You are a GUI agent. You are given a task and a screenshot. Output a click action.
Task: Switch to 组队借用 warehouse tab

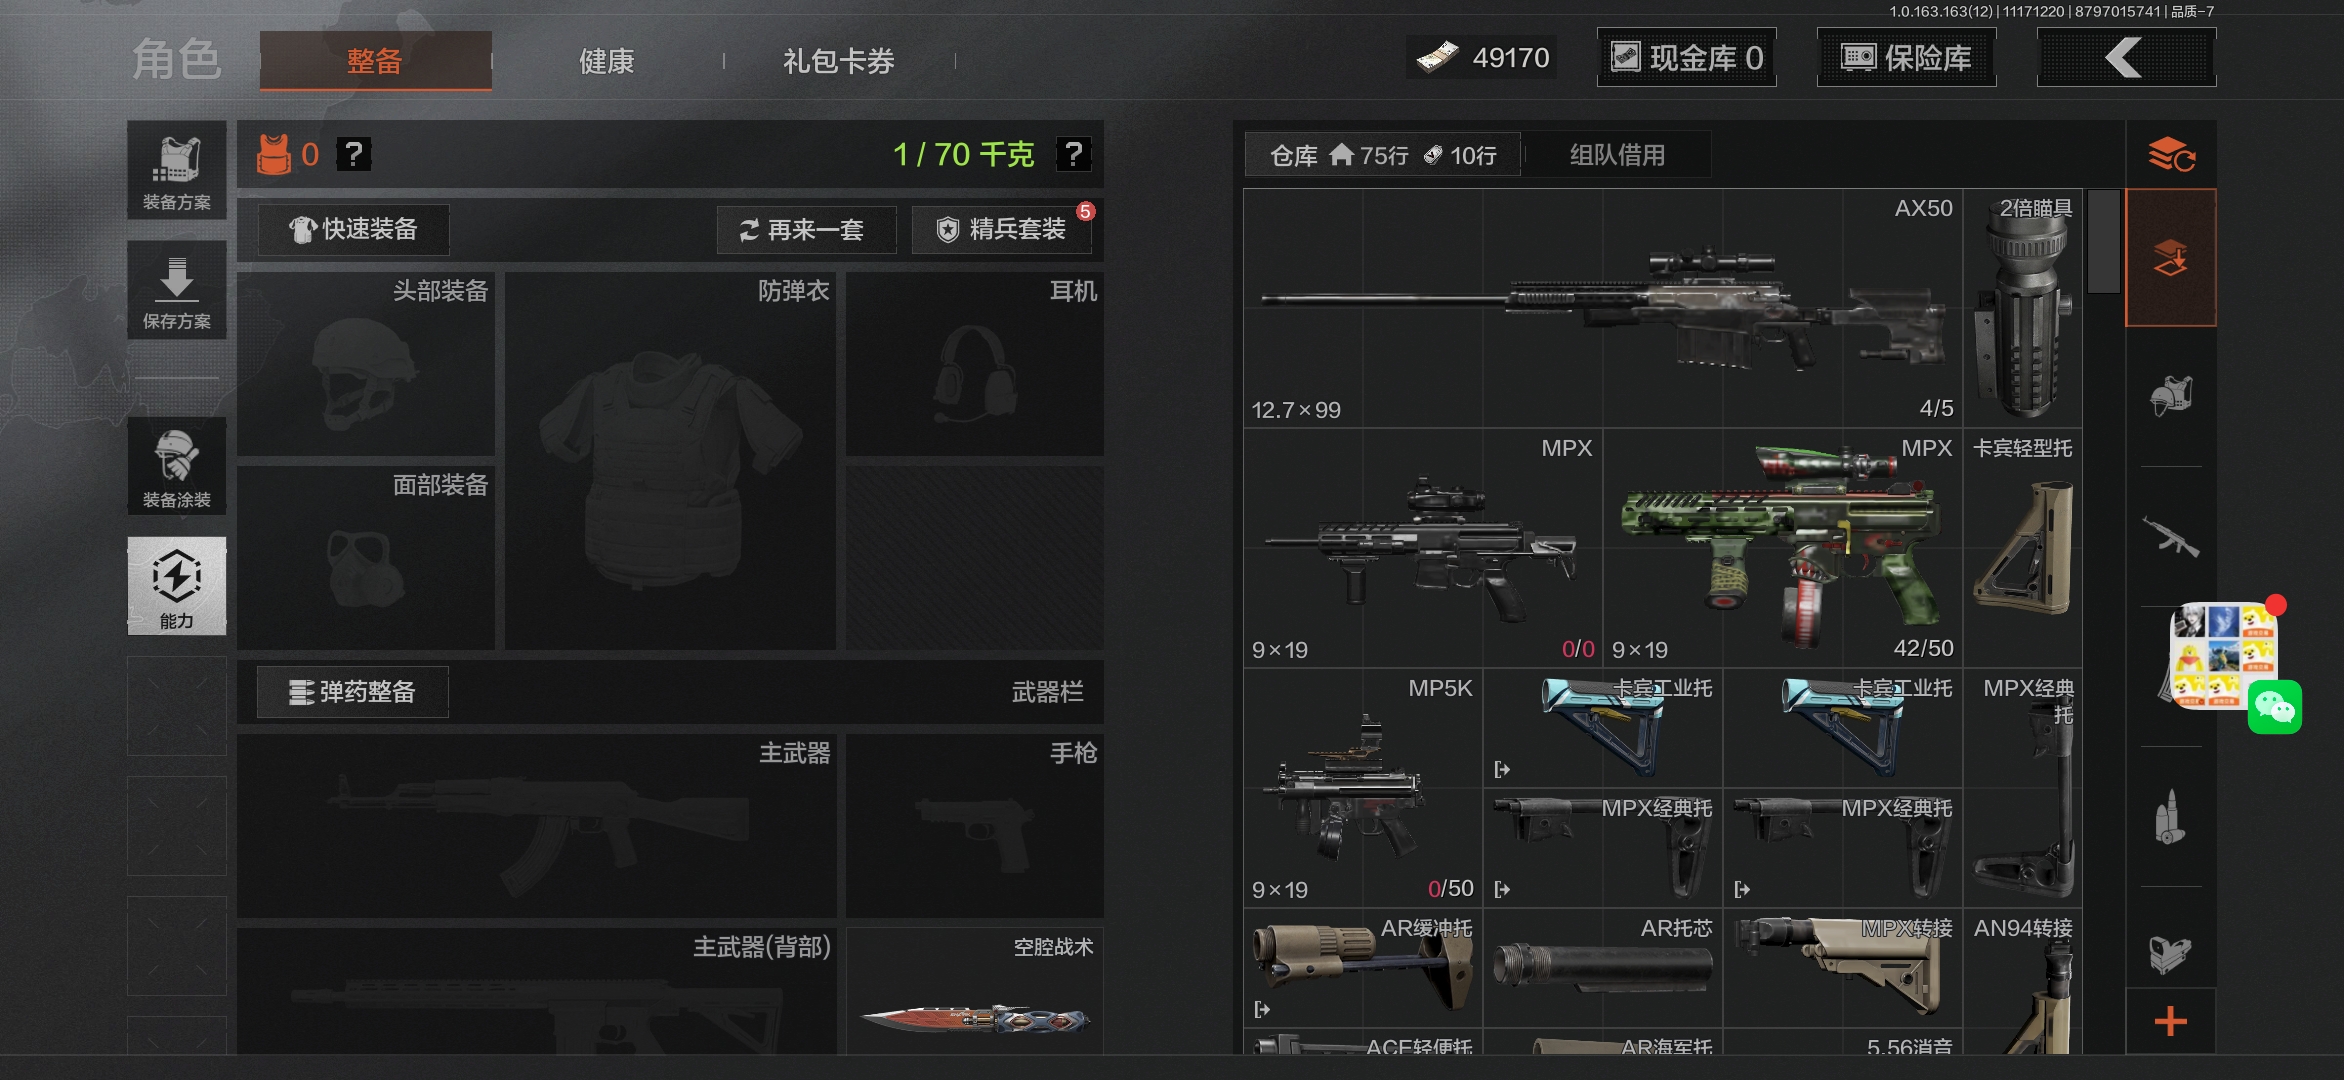(x=1616, y=155)
